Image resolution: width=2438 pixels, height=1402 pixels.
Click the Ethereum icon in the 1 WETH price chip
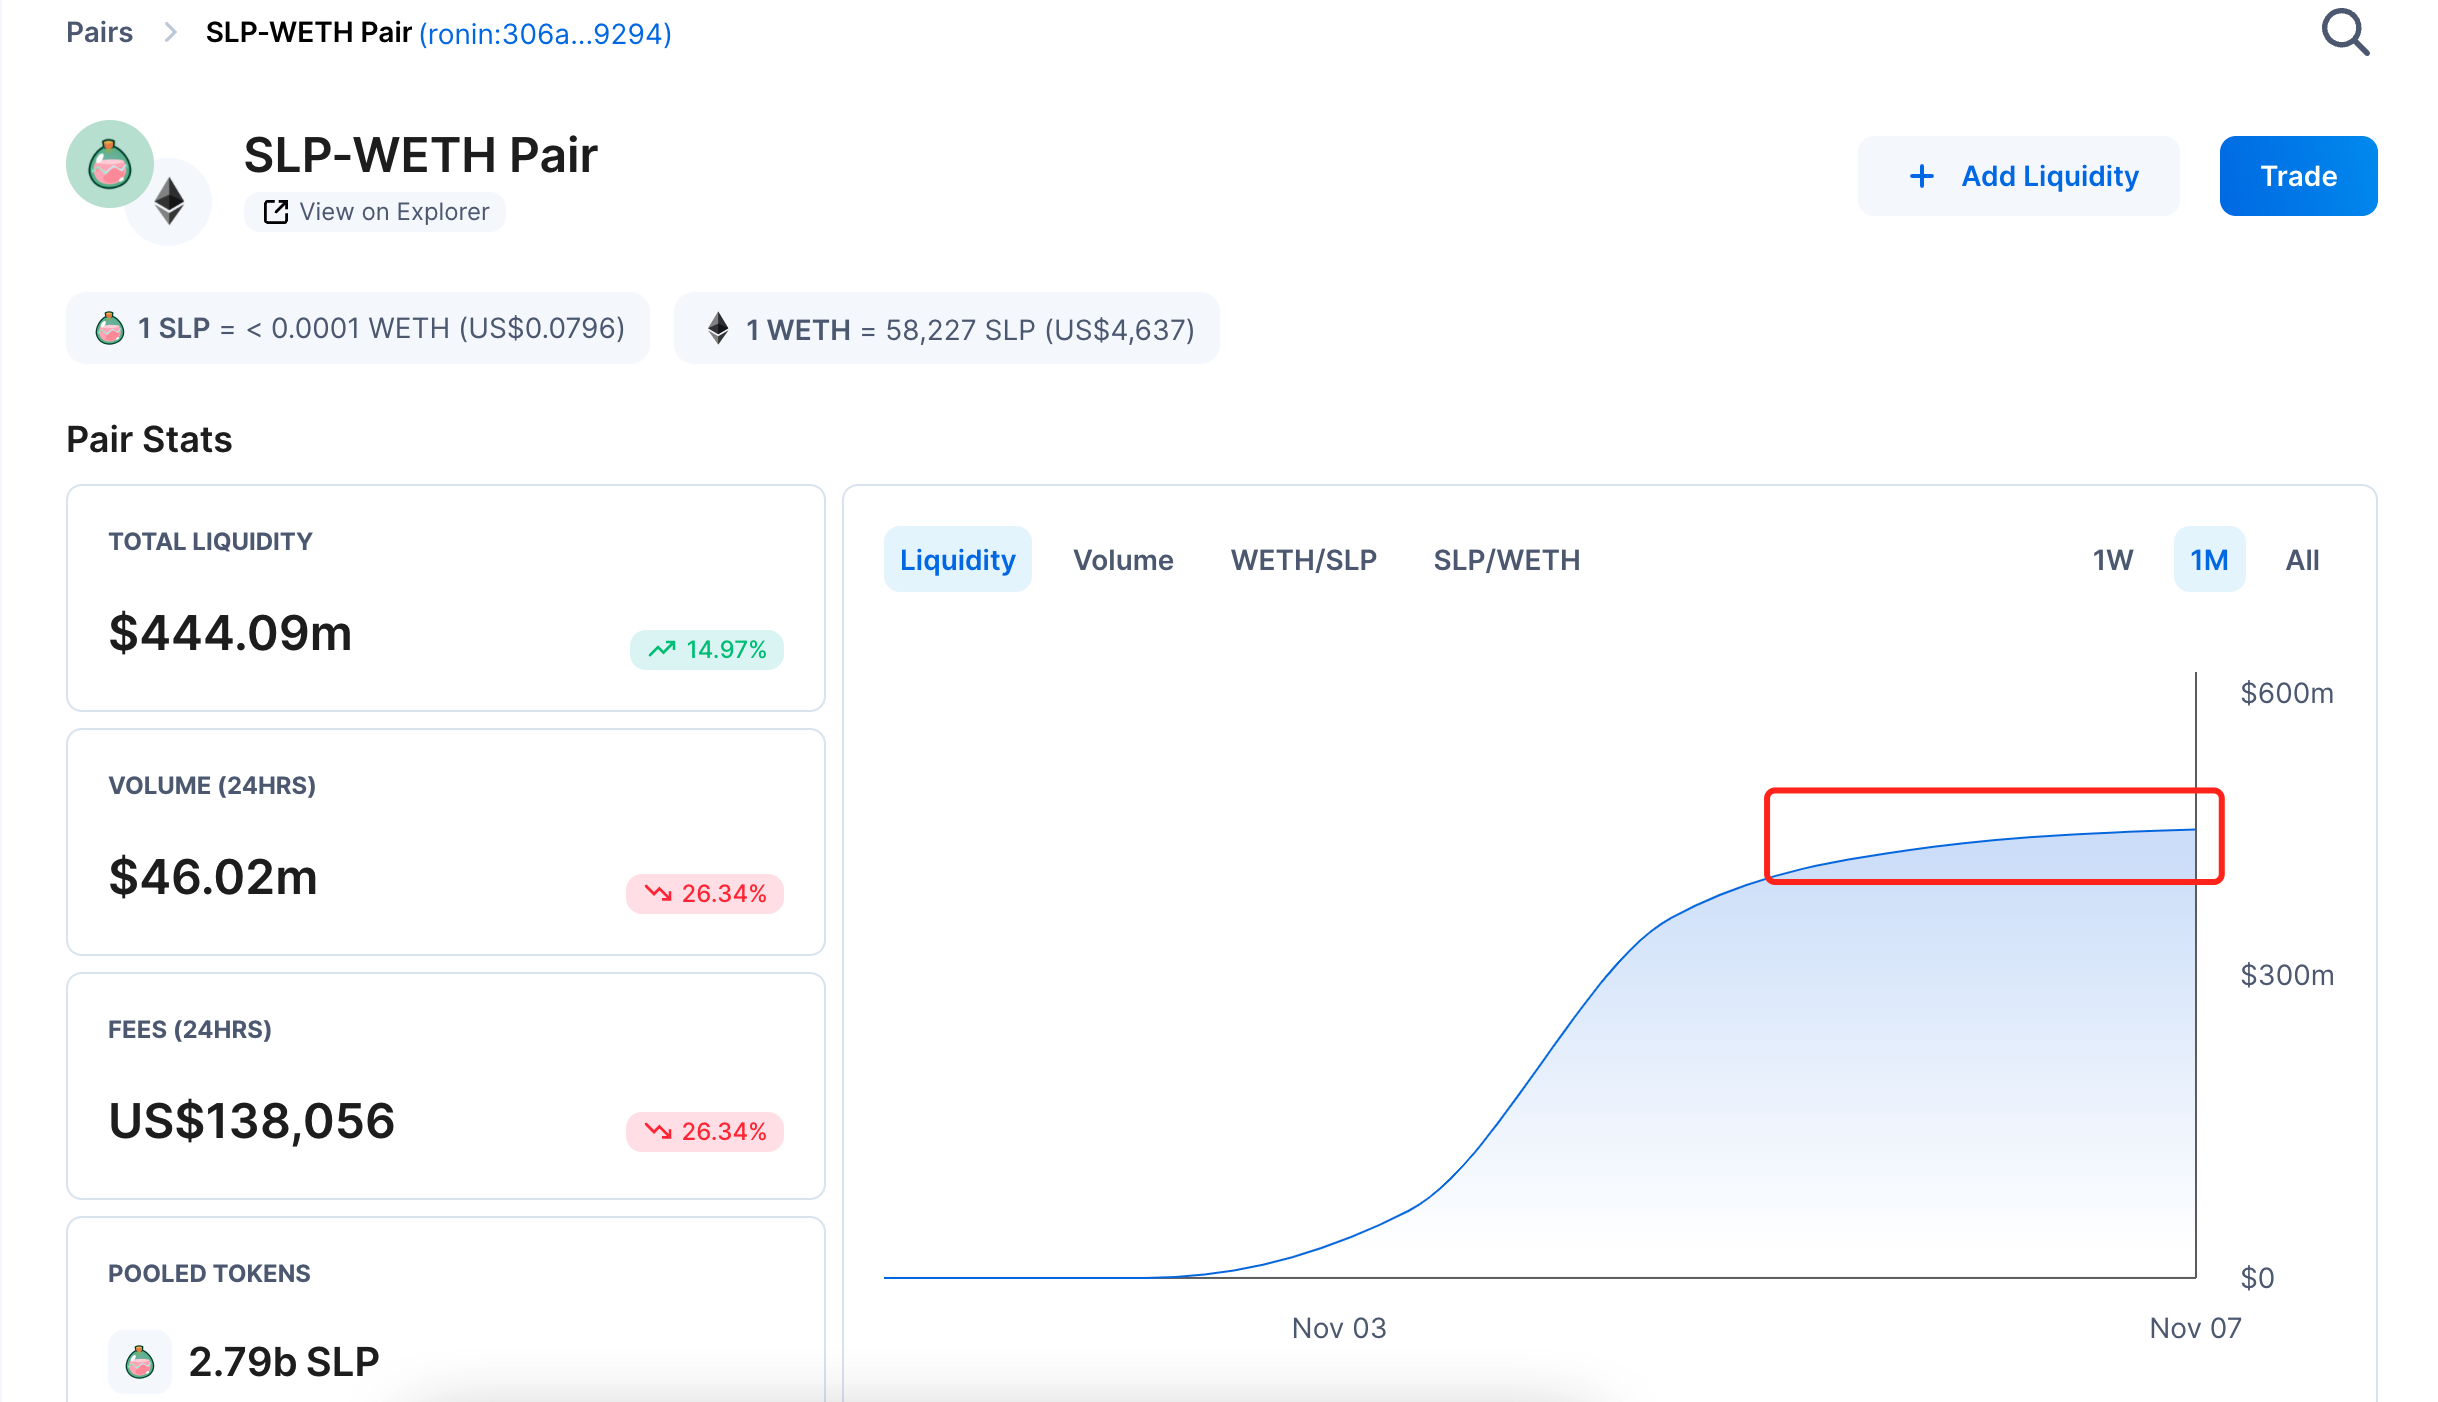(x=718, y=328)
